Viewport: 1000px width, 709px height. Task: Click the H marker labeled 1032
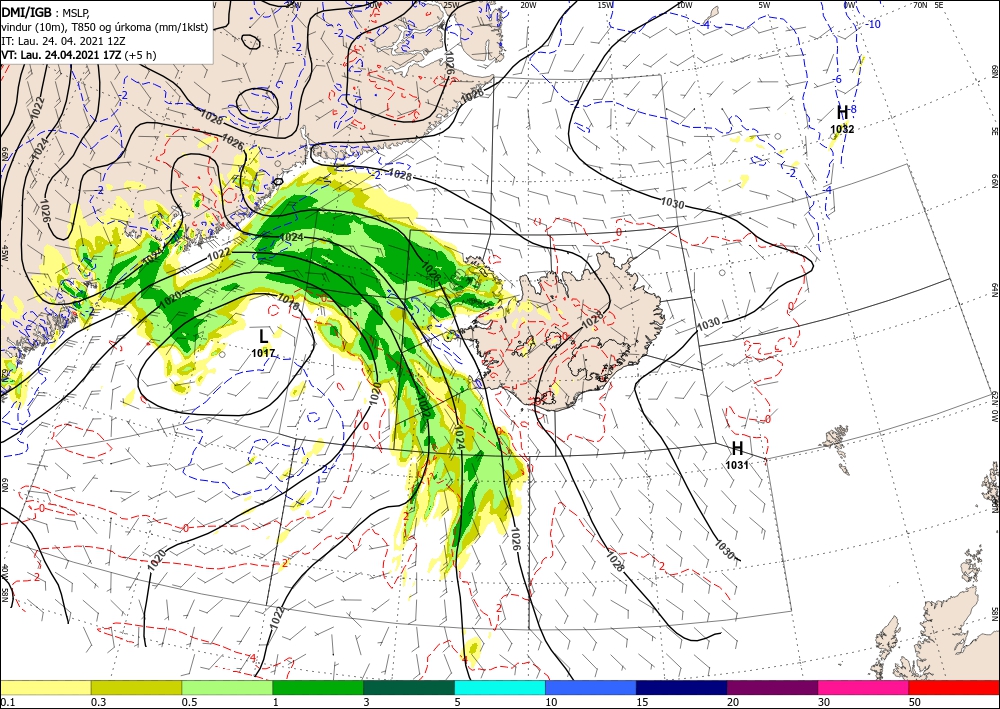(842, 112)
